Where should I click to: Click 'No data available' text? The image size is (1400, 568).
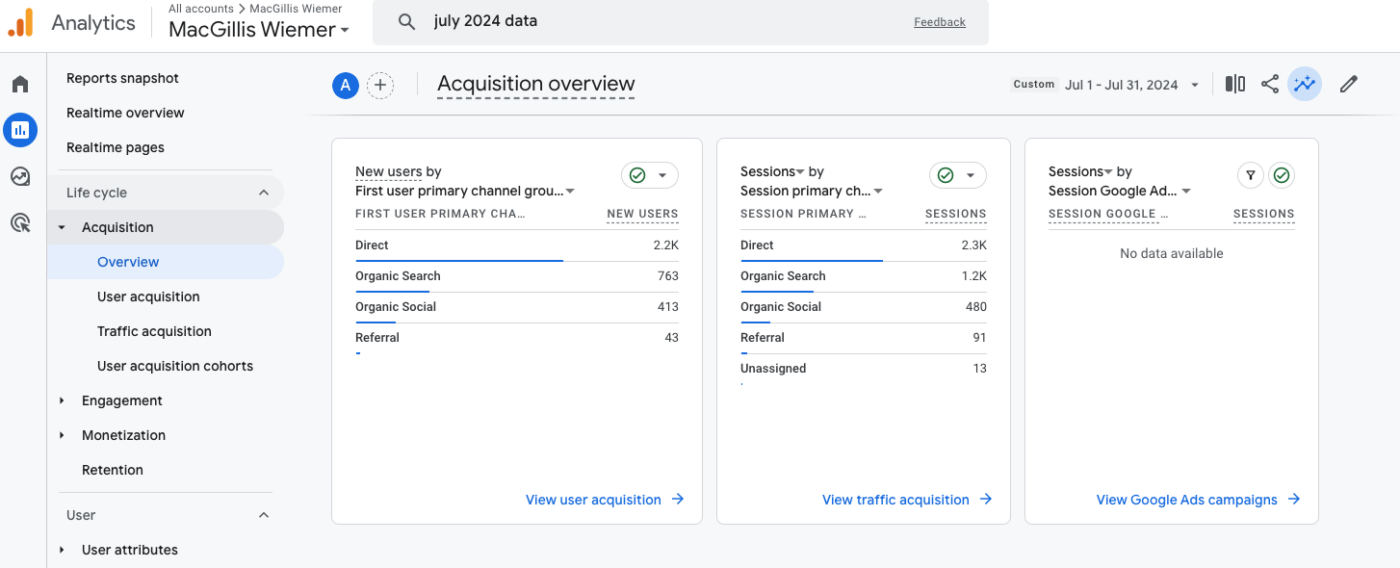(1171, 254)
